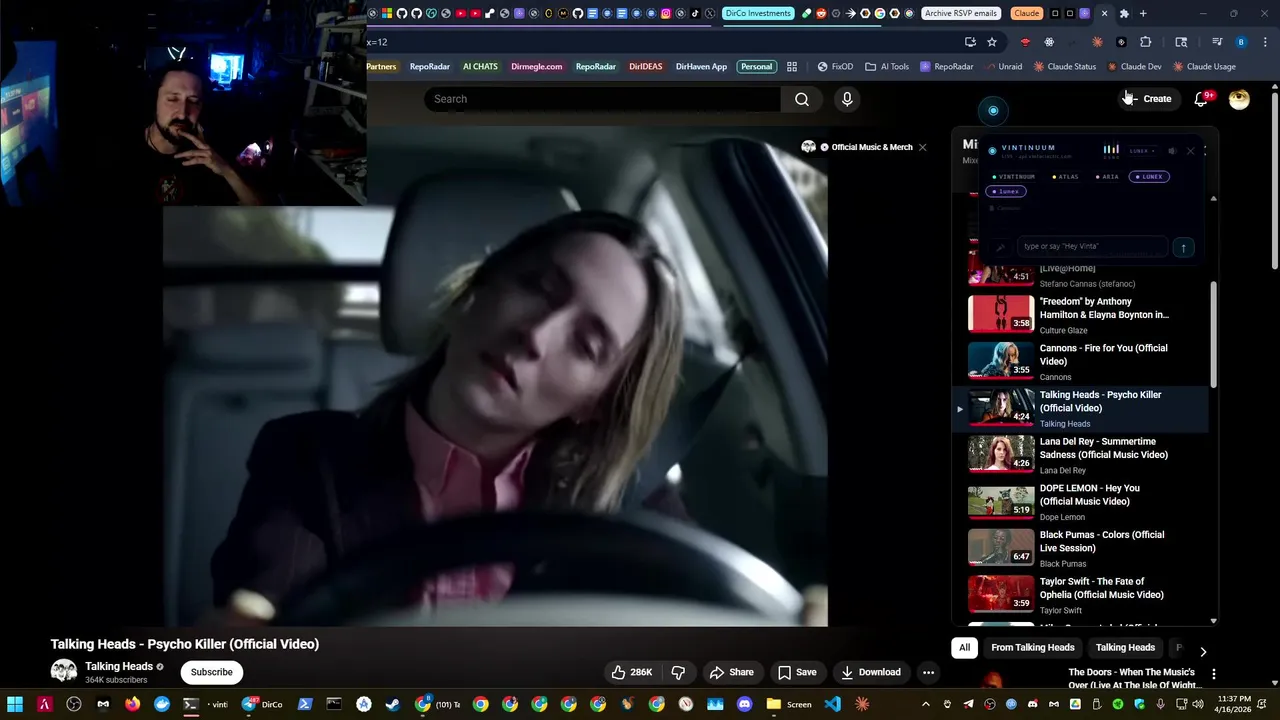Open the Talking Heads channel avatar
This screenshot has width=1280, height=720.
coord(64,671)
